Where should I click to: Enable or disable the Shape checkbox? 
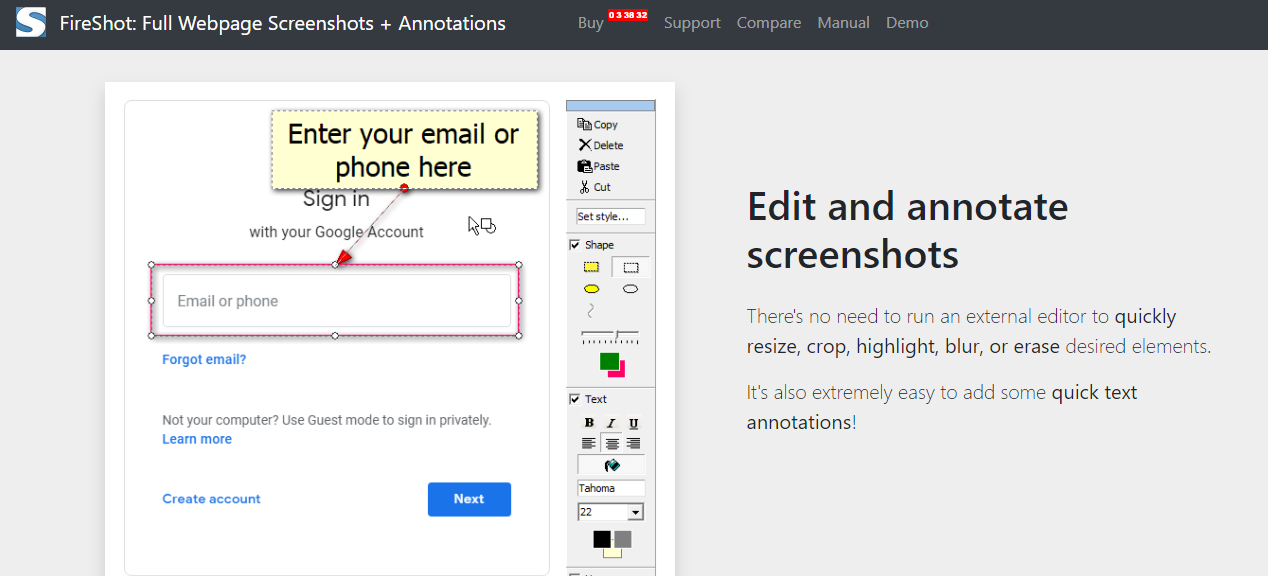click(x=574, y=245)
